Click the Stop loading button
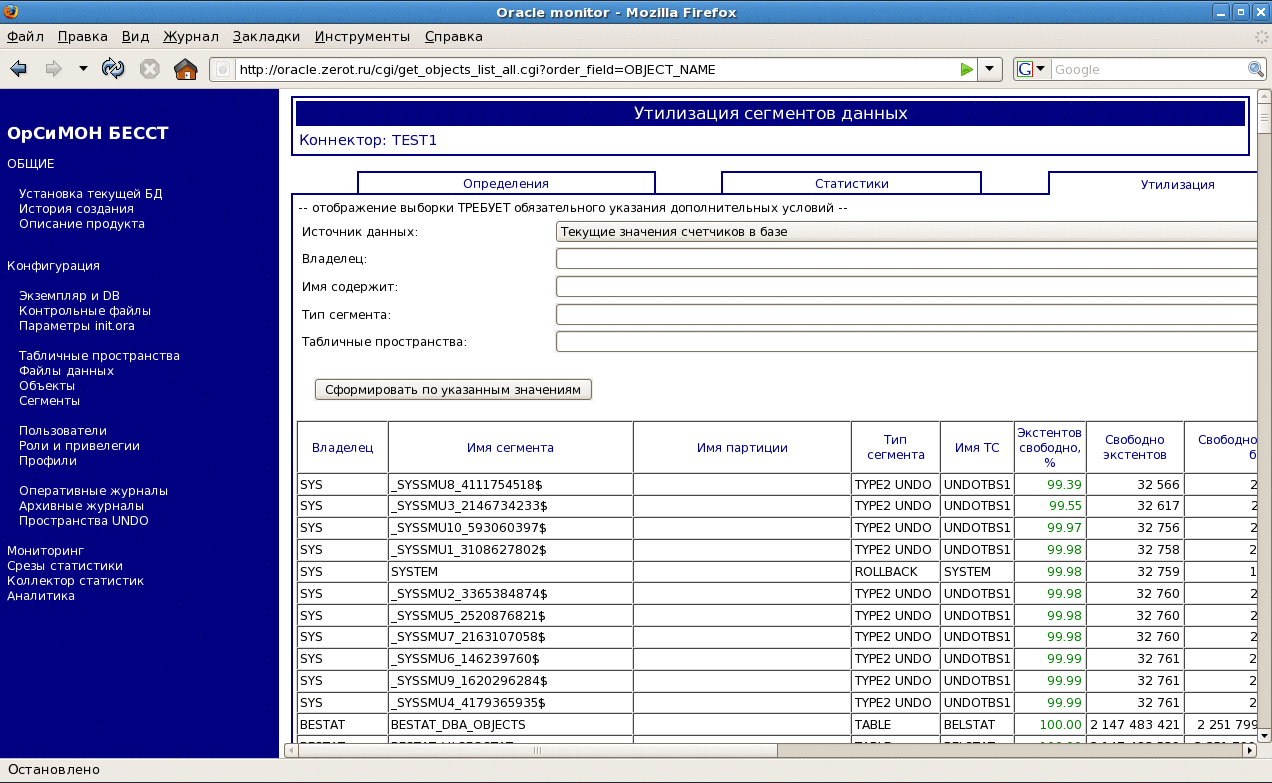 149,69
